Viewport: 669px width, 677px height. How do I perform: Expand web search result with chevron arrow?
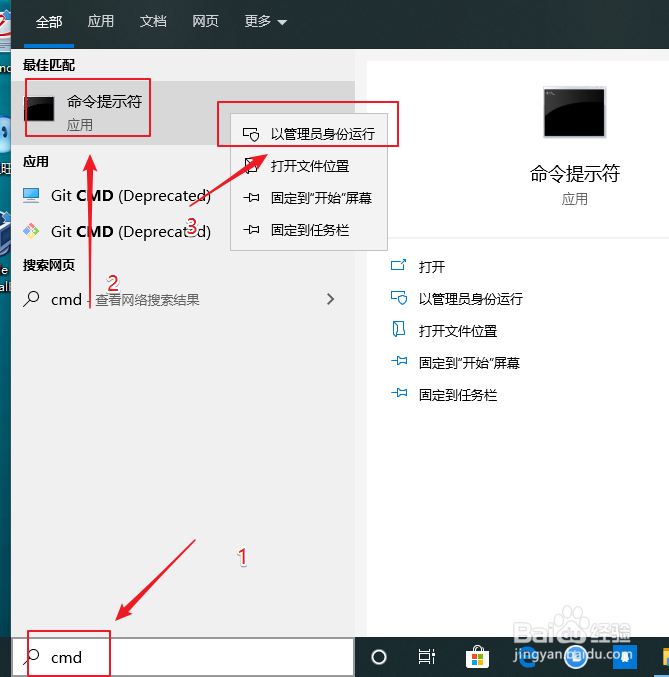pos(330,299)
